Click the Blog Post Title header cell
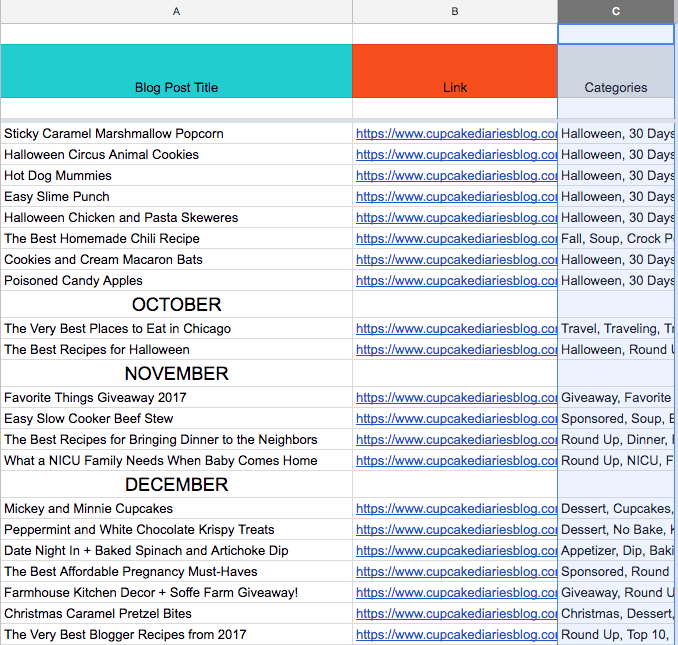This screenshot has width=678, height=645. [x=176, y=71]
